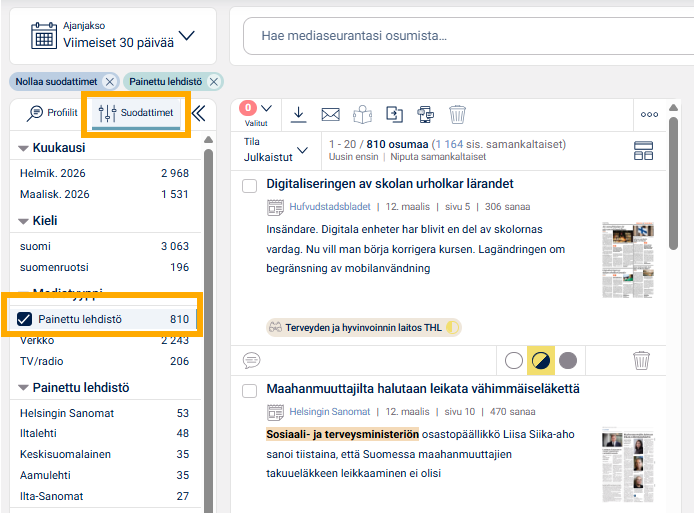
Task: Click the results list scrollbar handle
Action: (673, 184)
